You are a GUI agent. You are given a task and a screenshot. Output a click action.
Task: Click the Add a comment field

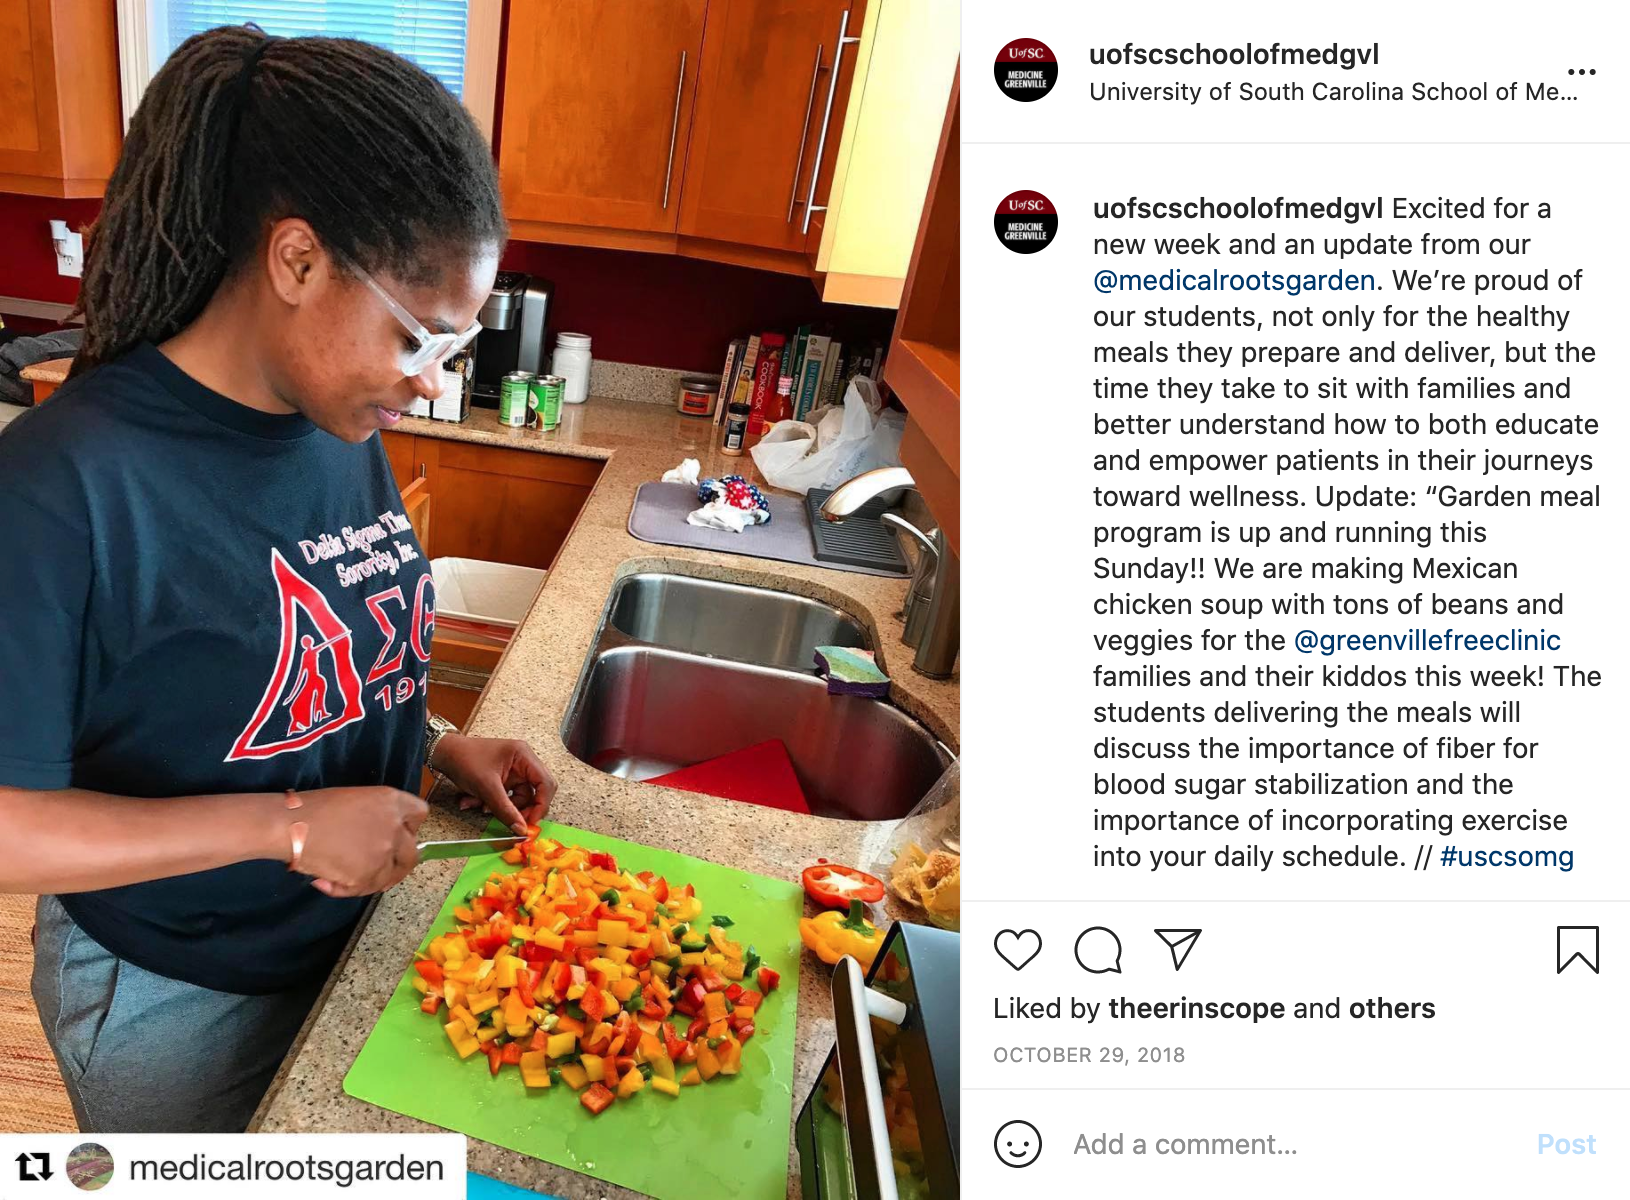coord(1290,1144)
